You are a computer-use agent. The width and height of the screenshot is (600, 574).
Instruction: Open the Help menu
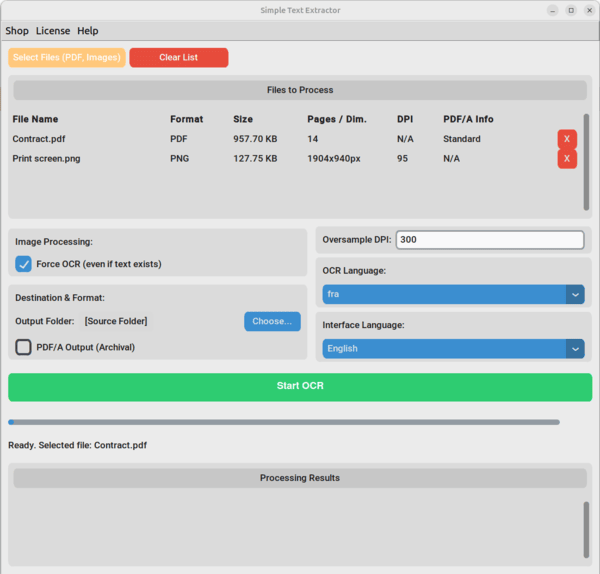pos(88,31)
